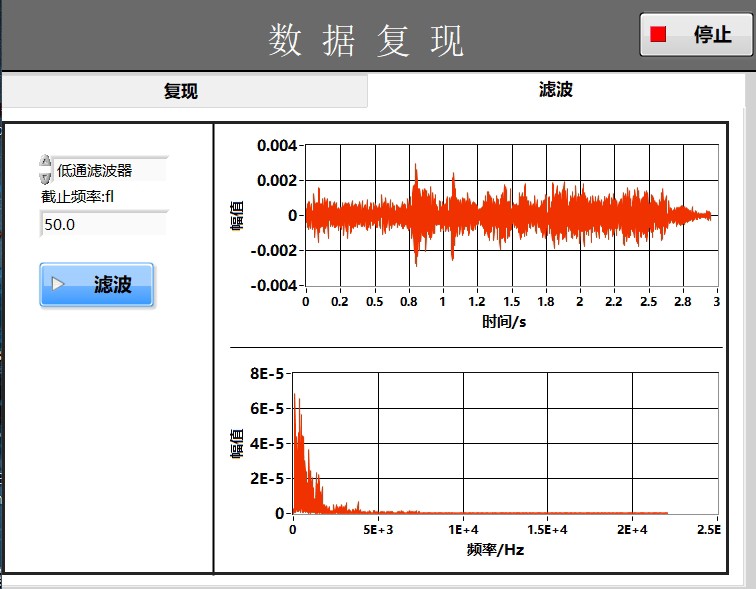Switch to the 复现 tab
The width and height of the screenshot is (756, 589).
coord(185,91)
